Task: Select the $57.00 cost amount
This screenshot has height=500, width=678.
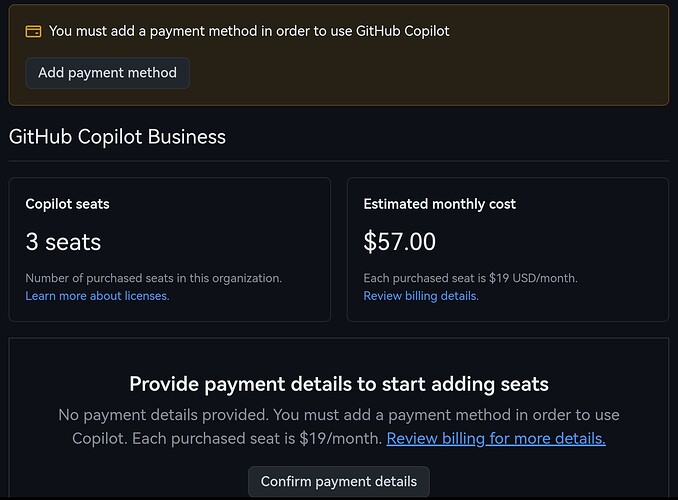Action: 400,241
